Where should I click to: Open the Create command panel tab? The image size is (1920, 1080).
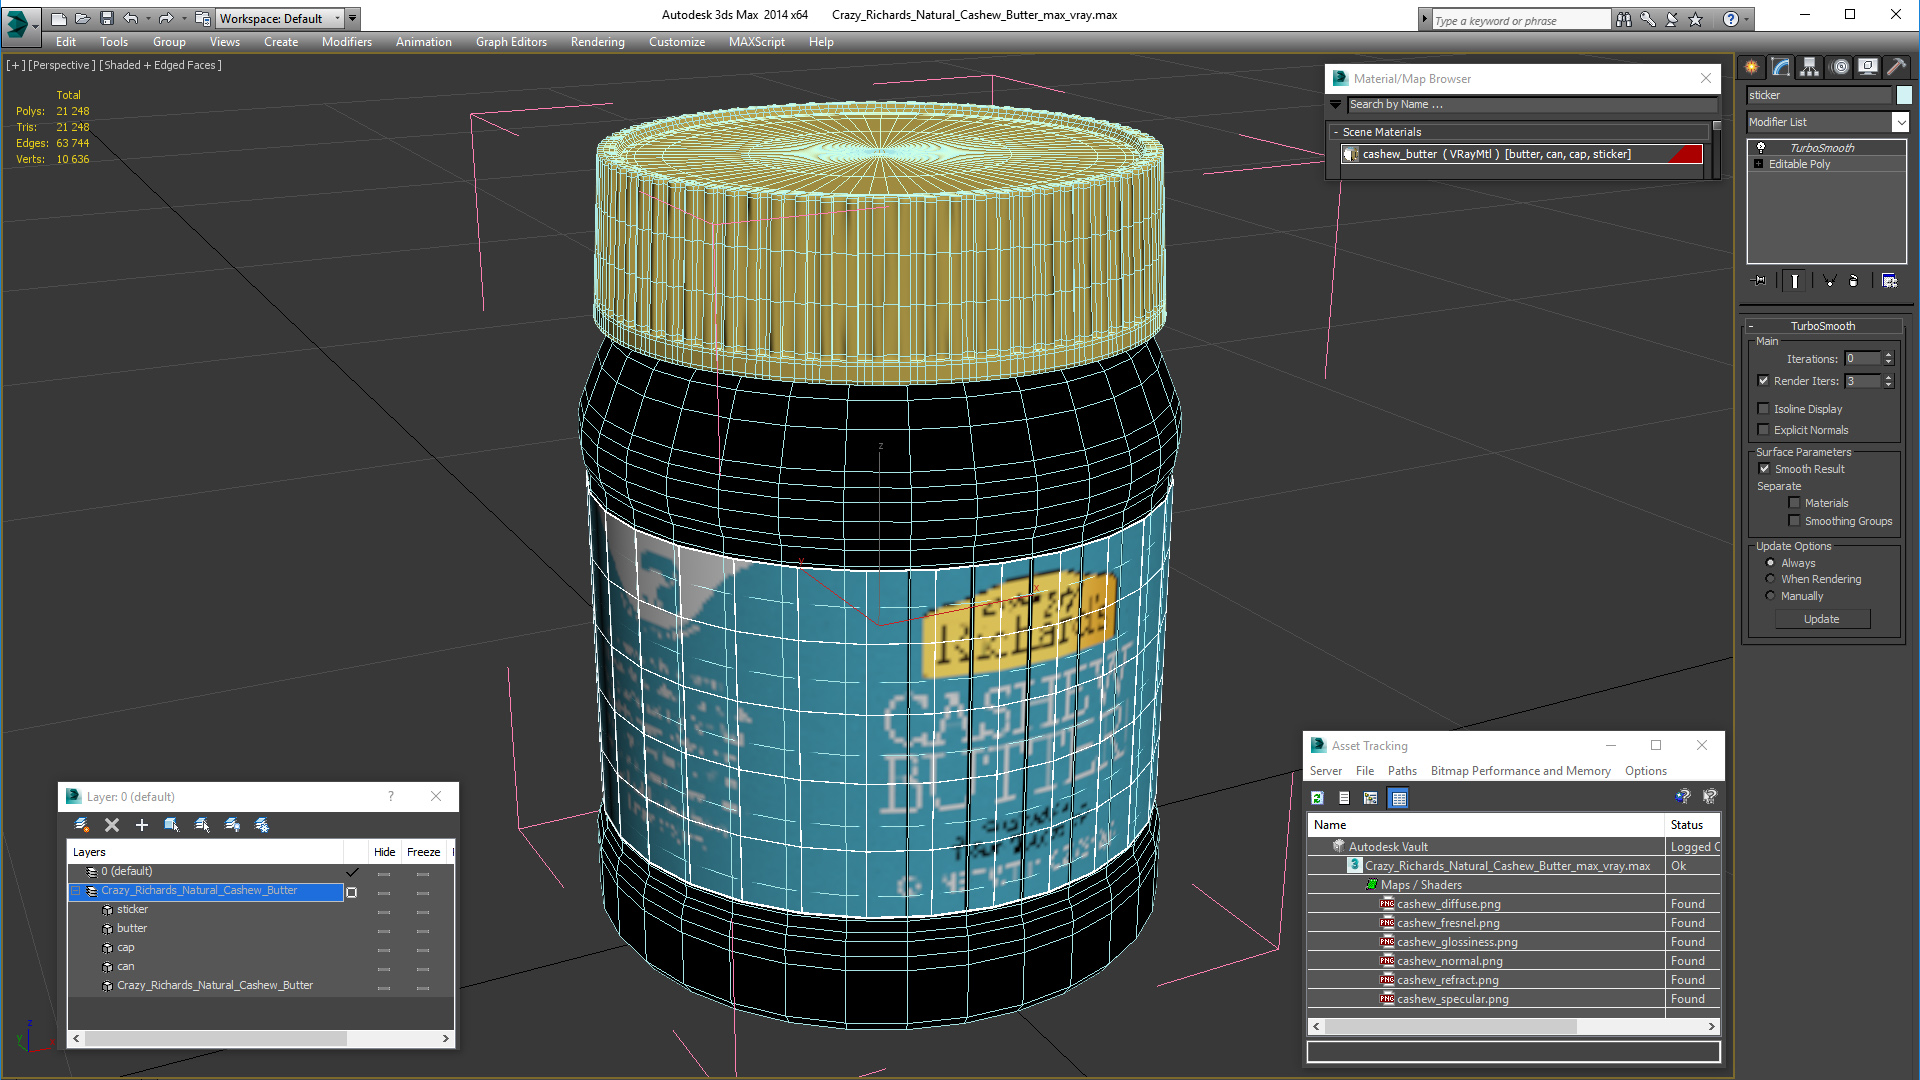(x=1752, y=67)
